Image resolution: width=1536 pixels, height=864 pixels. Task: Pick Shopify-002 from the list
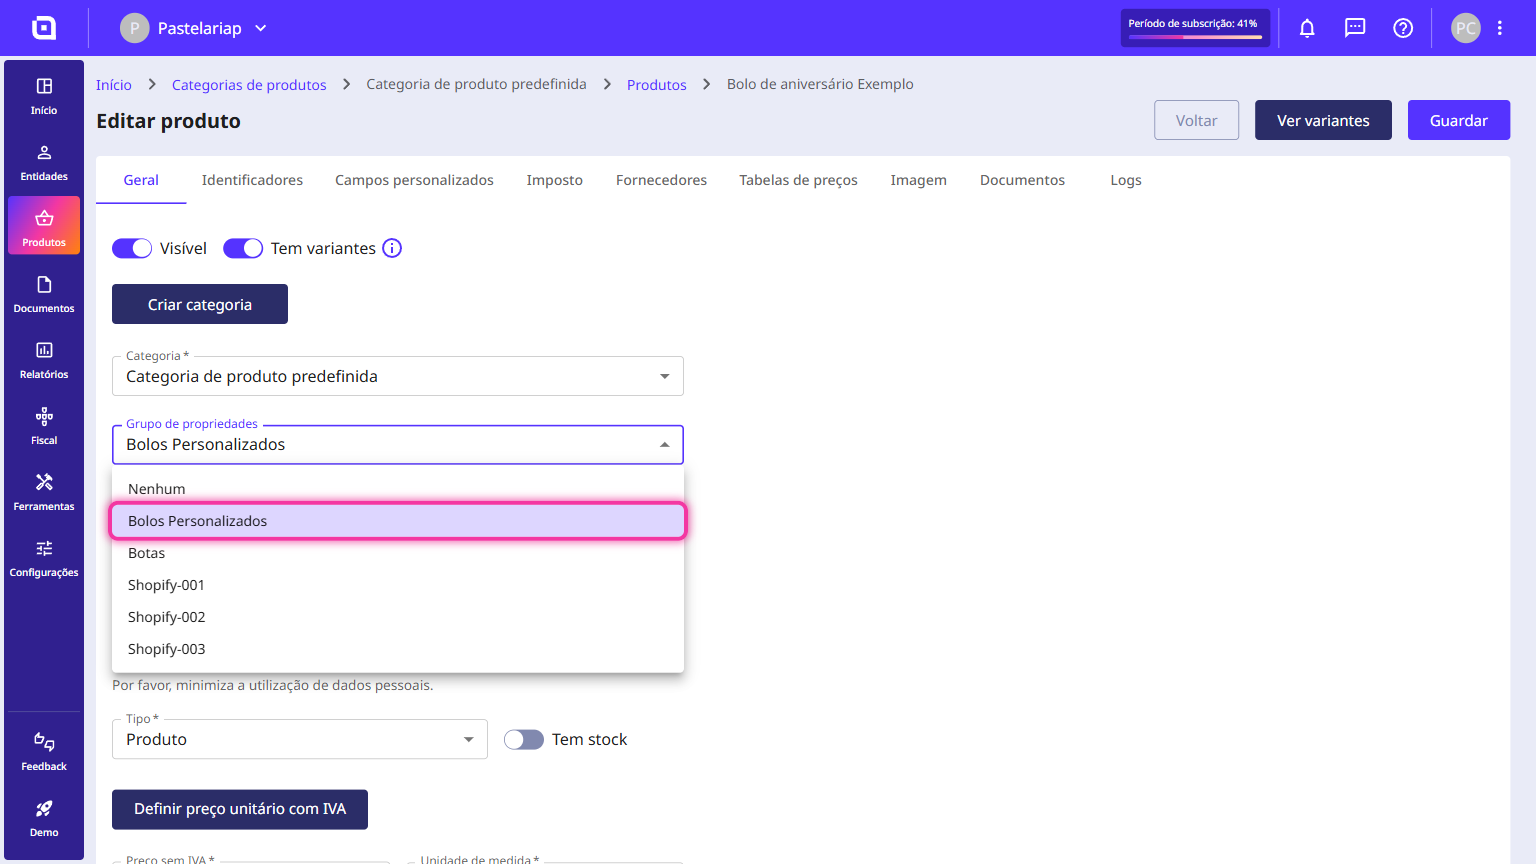pos(398,617)
